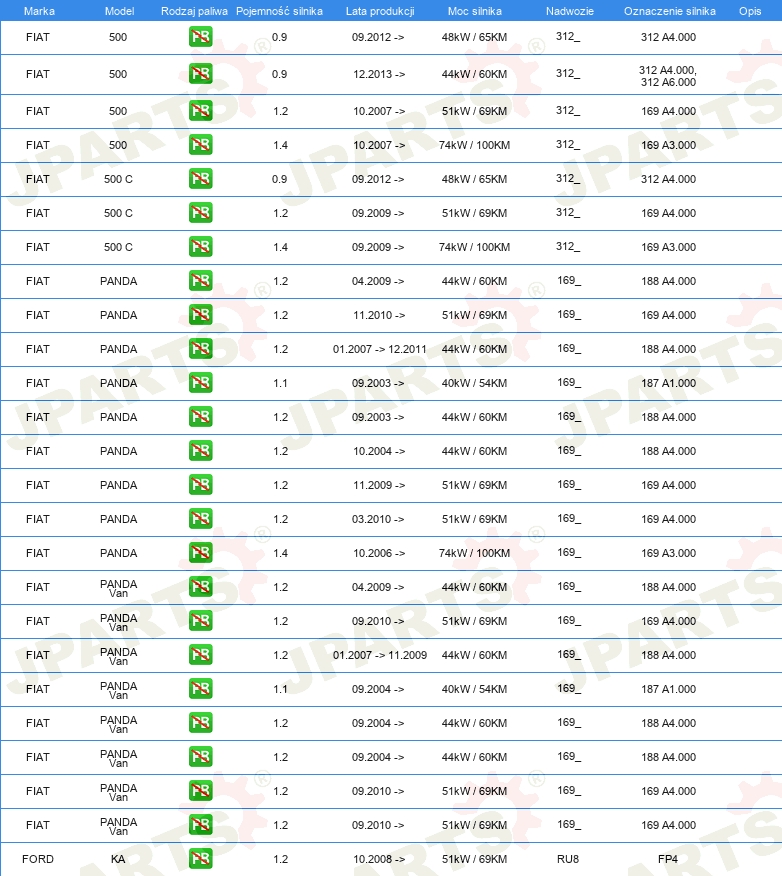
Task: Select the '10.2006 ->' production date cell
Action: click(x=379, y=553)
